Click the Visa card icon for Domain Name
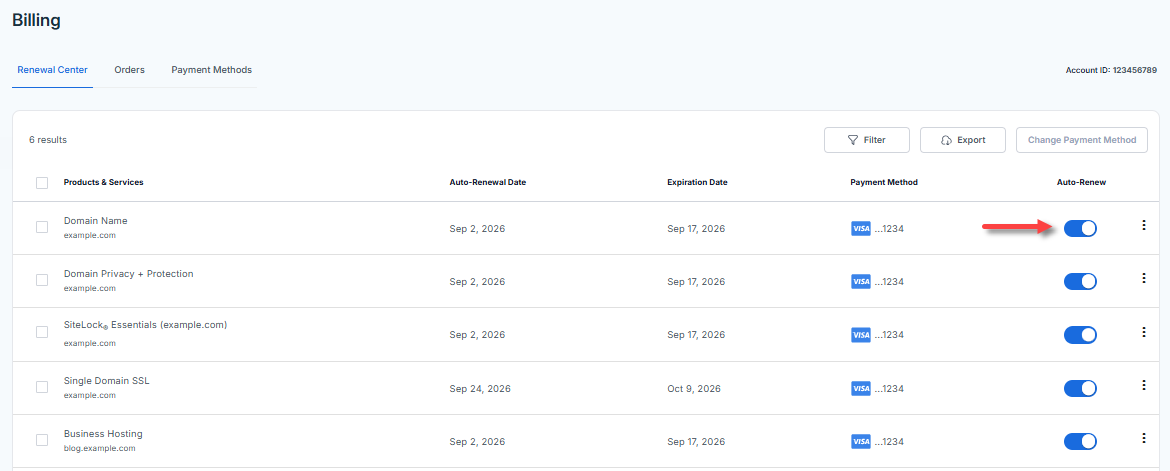 coord(860,229)
